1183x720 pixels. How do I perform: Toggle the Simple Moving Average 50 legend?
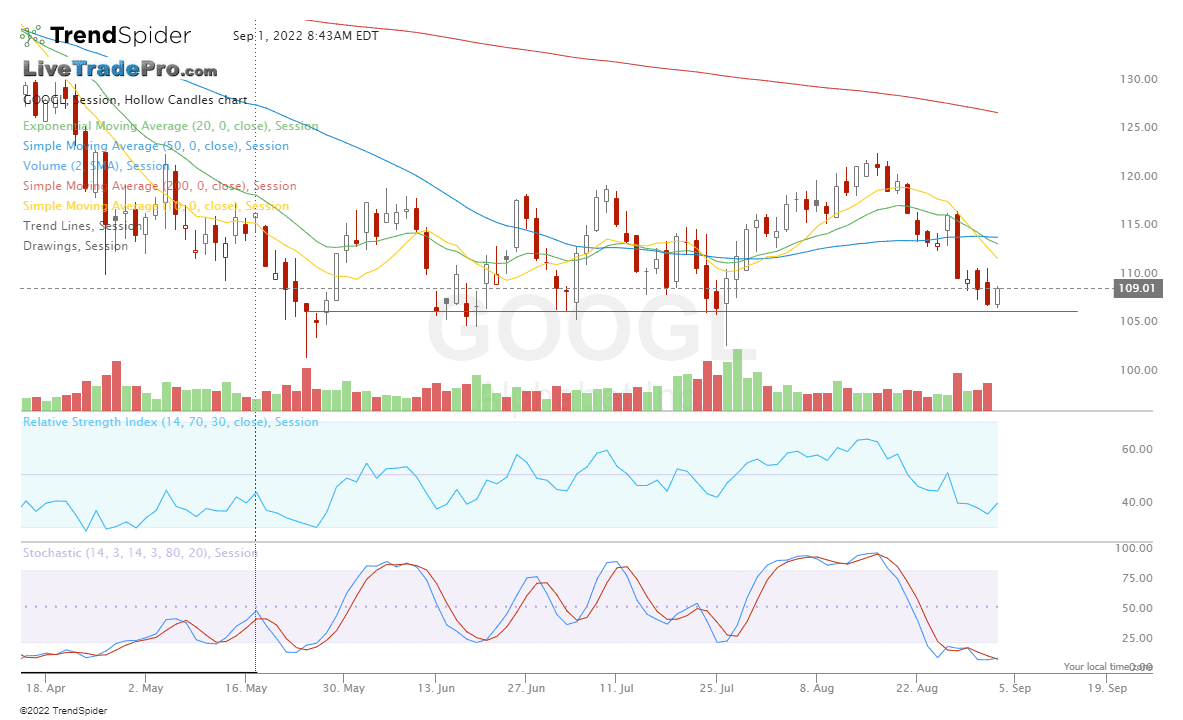(x=156, y=146)
